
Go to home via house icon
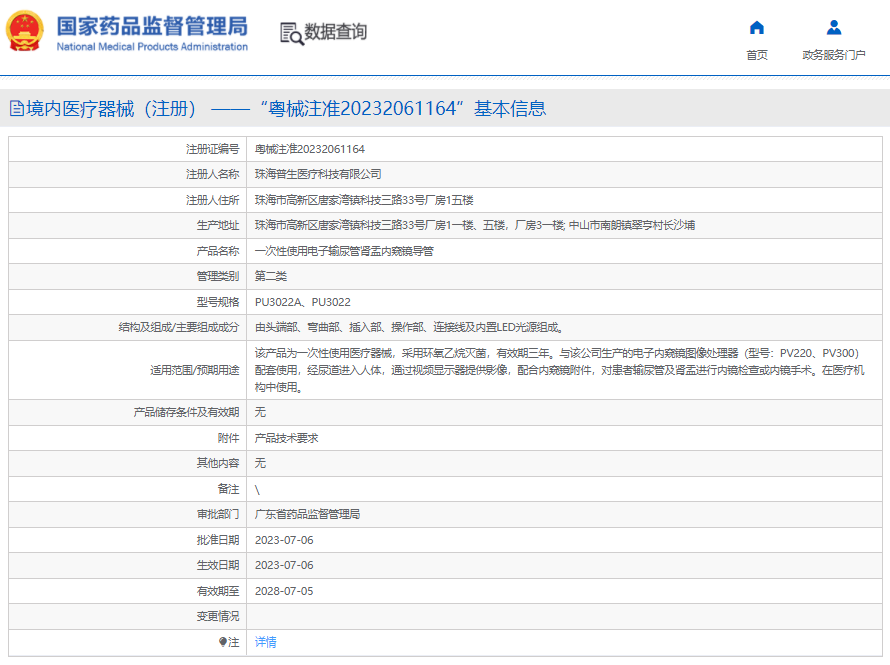[757, 27]
